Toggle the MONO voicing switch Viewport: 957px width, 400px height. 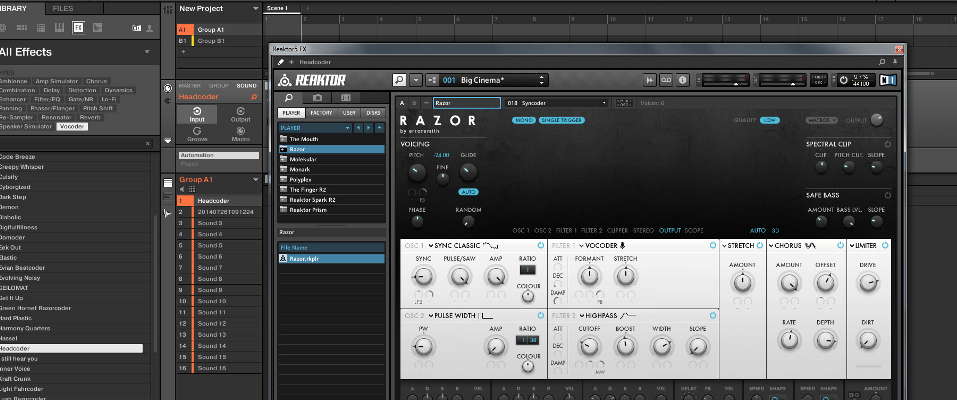[524, 120]
